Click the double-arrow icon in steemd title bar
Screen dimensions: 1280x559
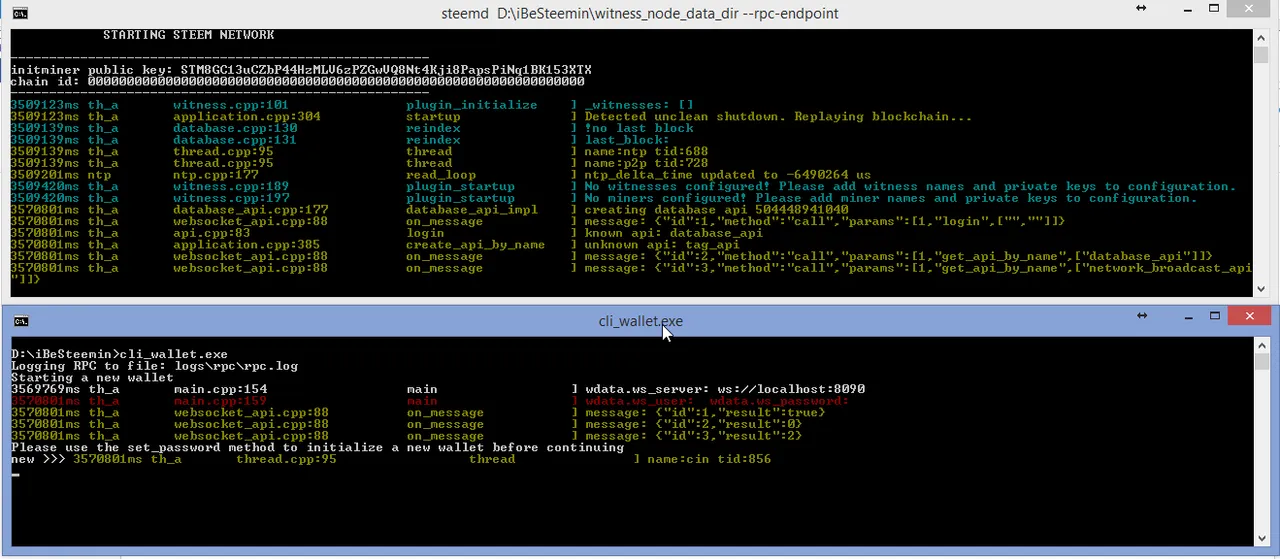(1140, 8)
